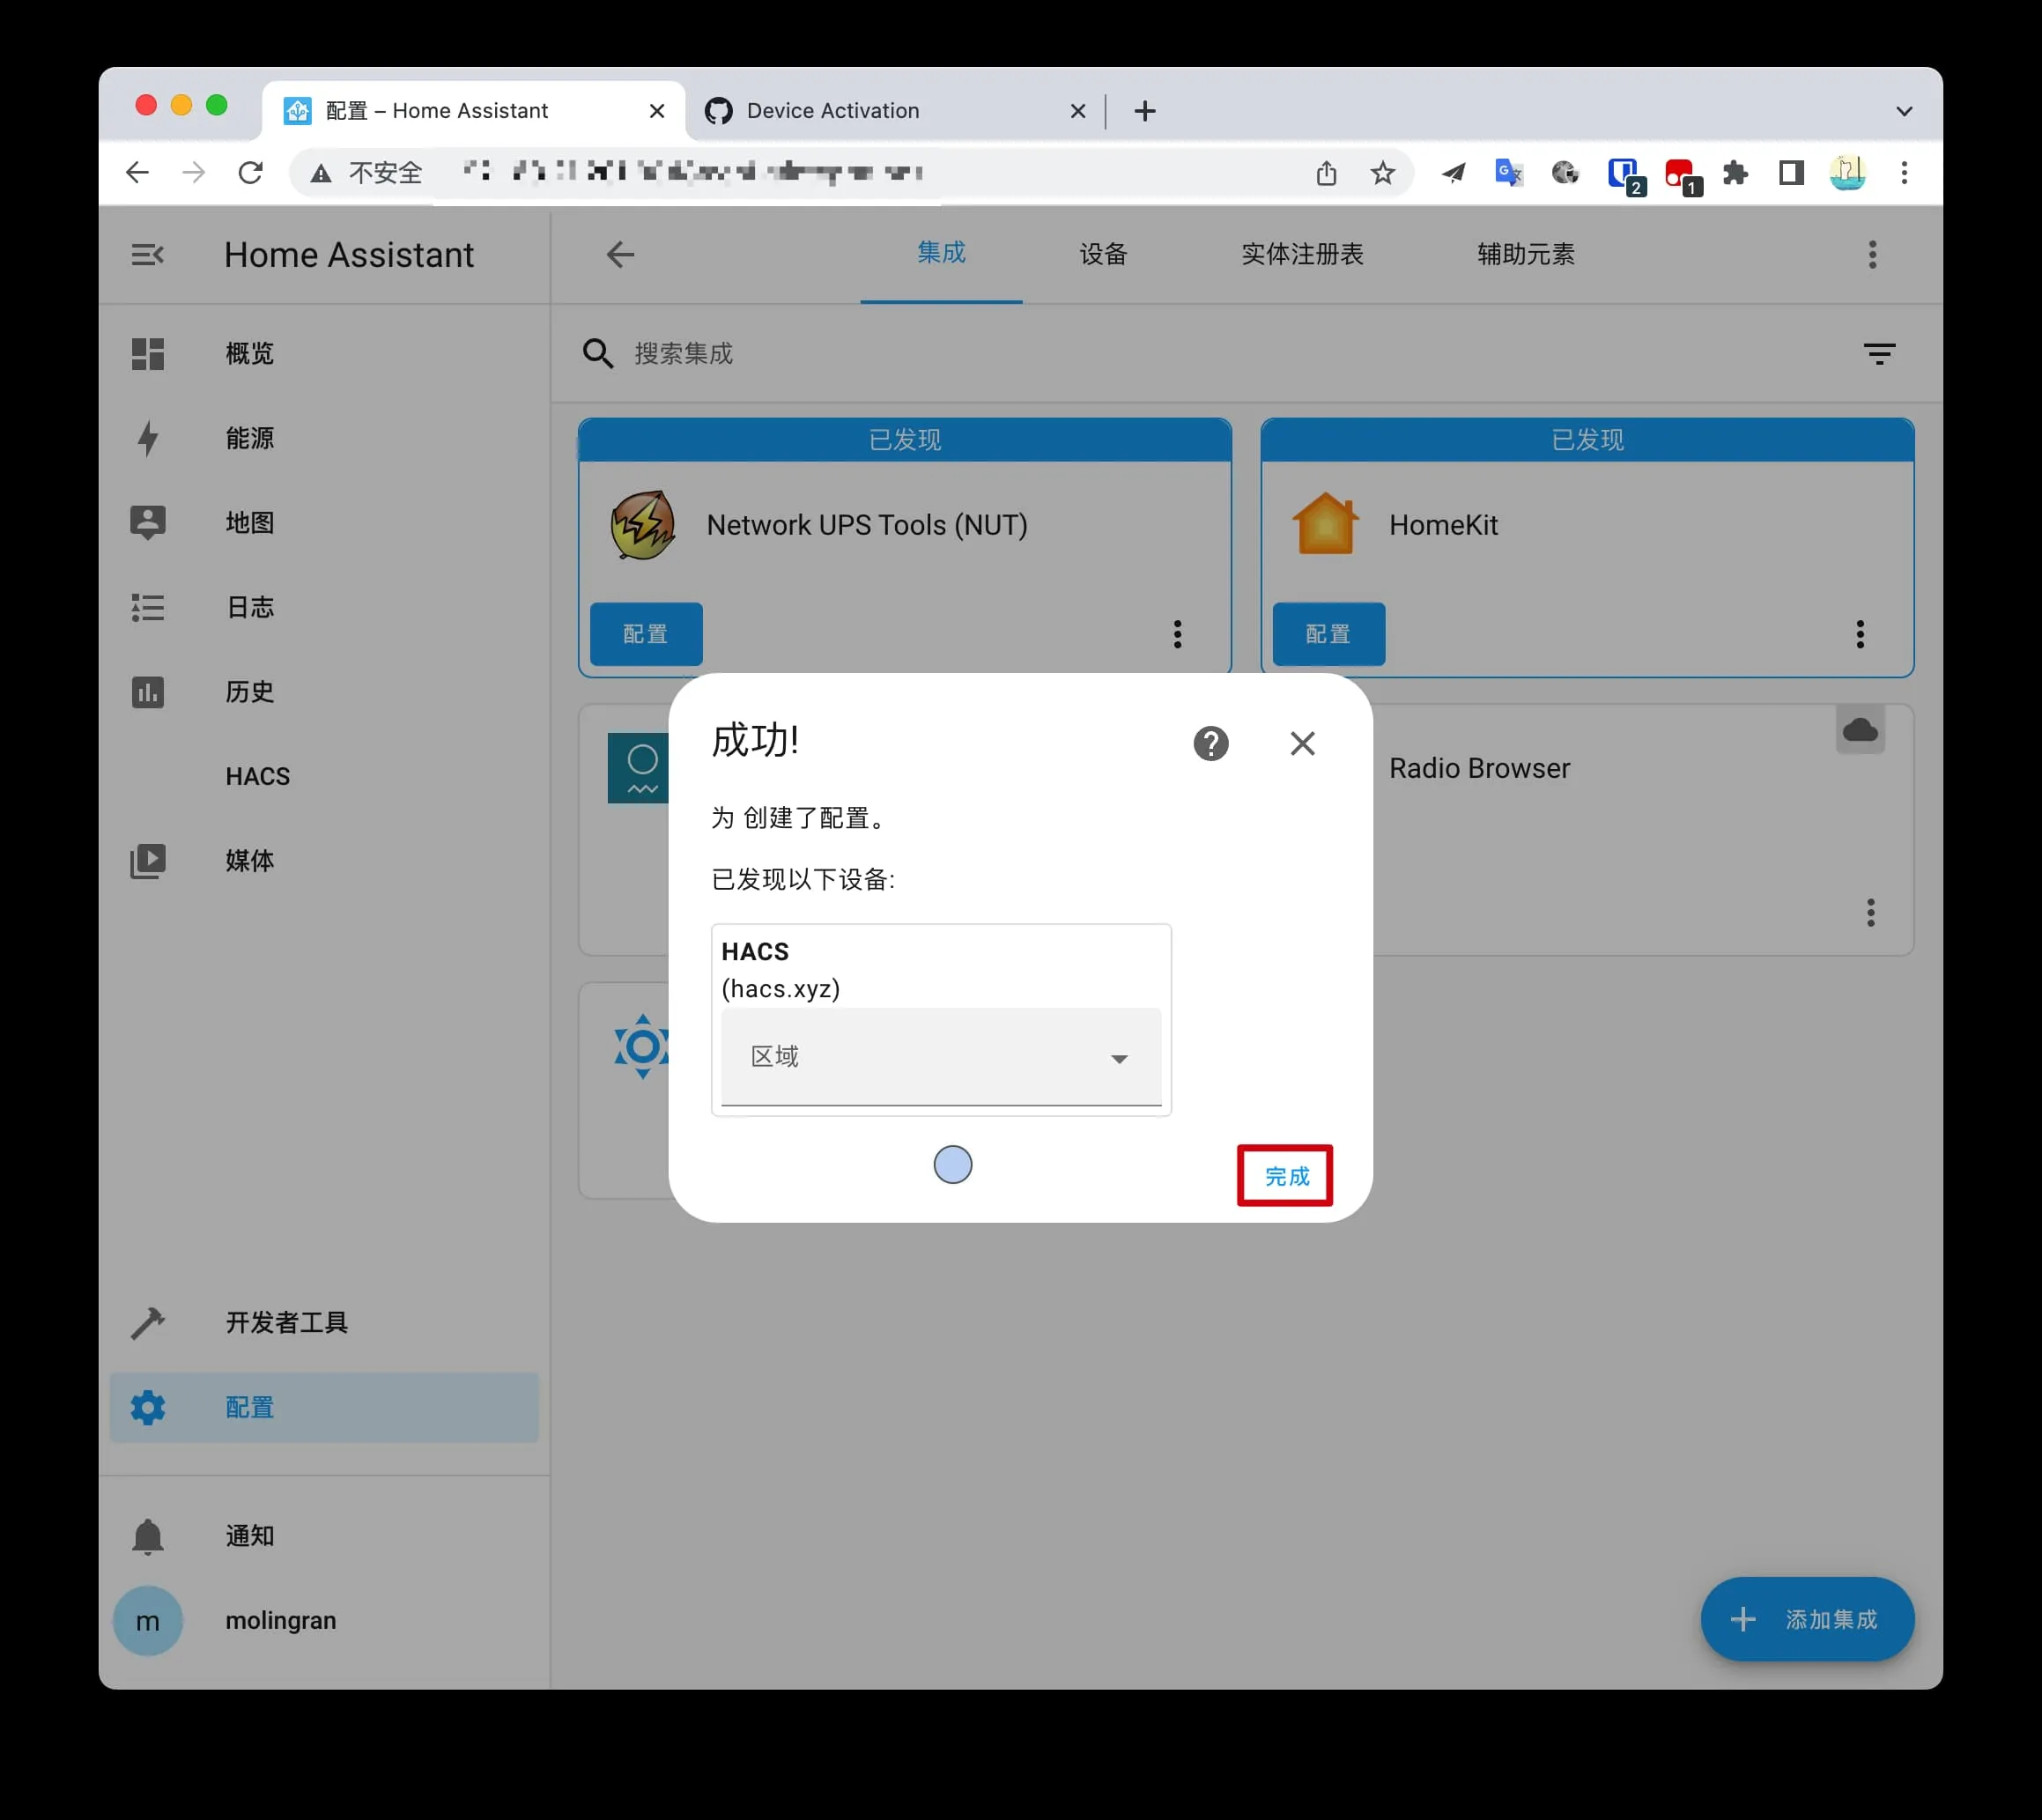Collapse the Home Assistant sidebar menu
Viewport: 2042px width, 1820px height.
[147, 255]
